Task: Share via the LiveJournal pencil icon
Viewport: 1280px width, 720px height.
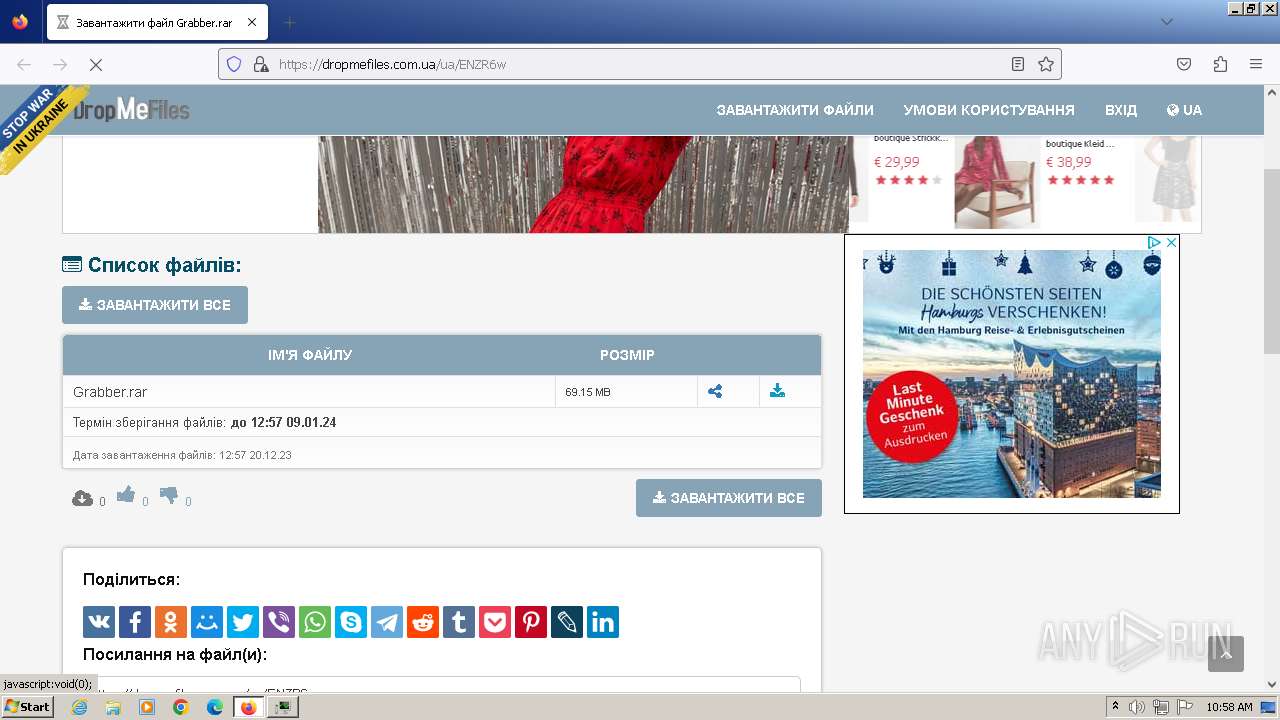Action: [x=567, y=622]
